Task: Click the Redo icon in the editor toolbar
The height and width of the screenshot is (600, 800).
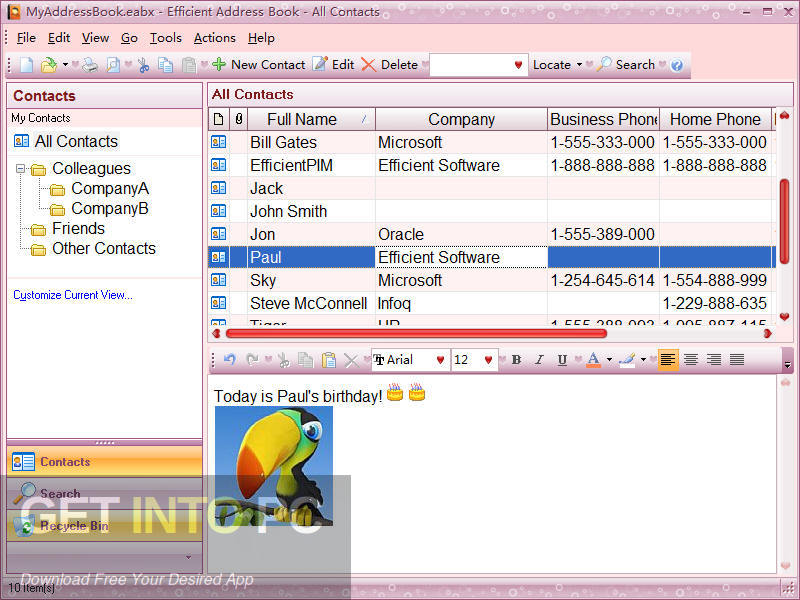Action: tap(252, 360)
